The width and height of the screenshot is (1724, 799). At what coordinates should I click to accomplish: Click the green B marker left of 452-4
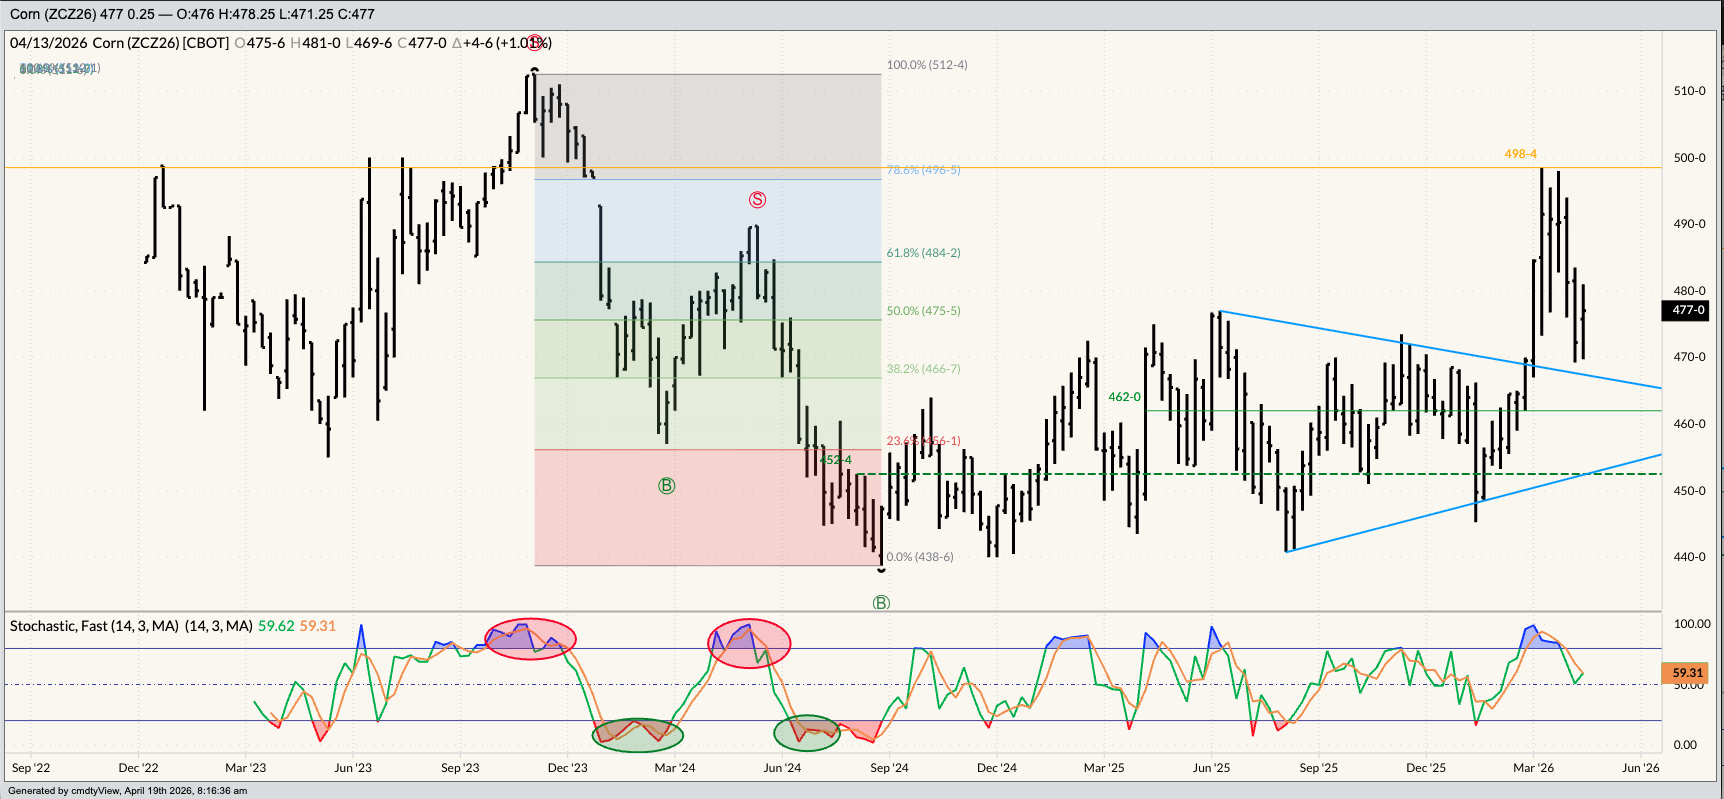click(x=666, y=486)
